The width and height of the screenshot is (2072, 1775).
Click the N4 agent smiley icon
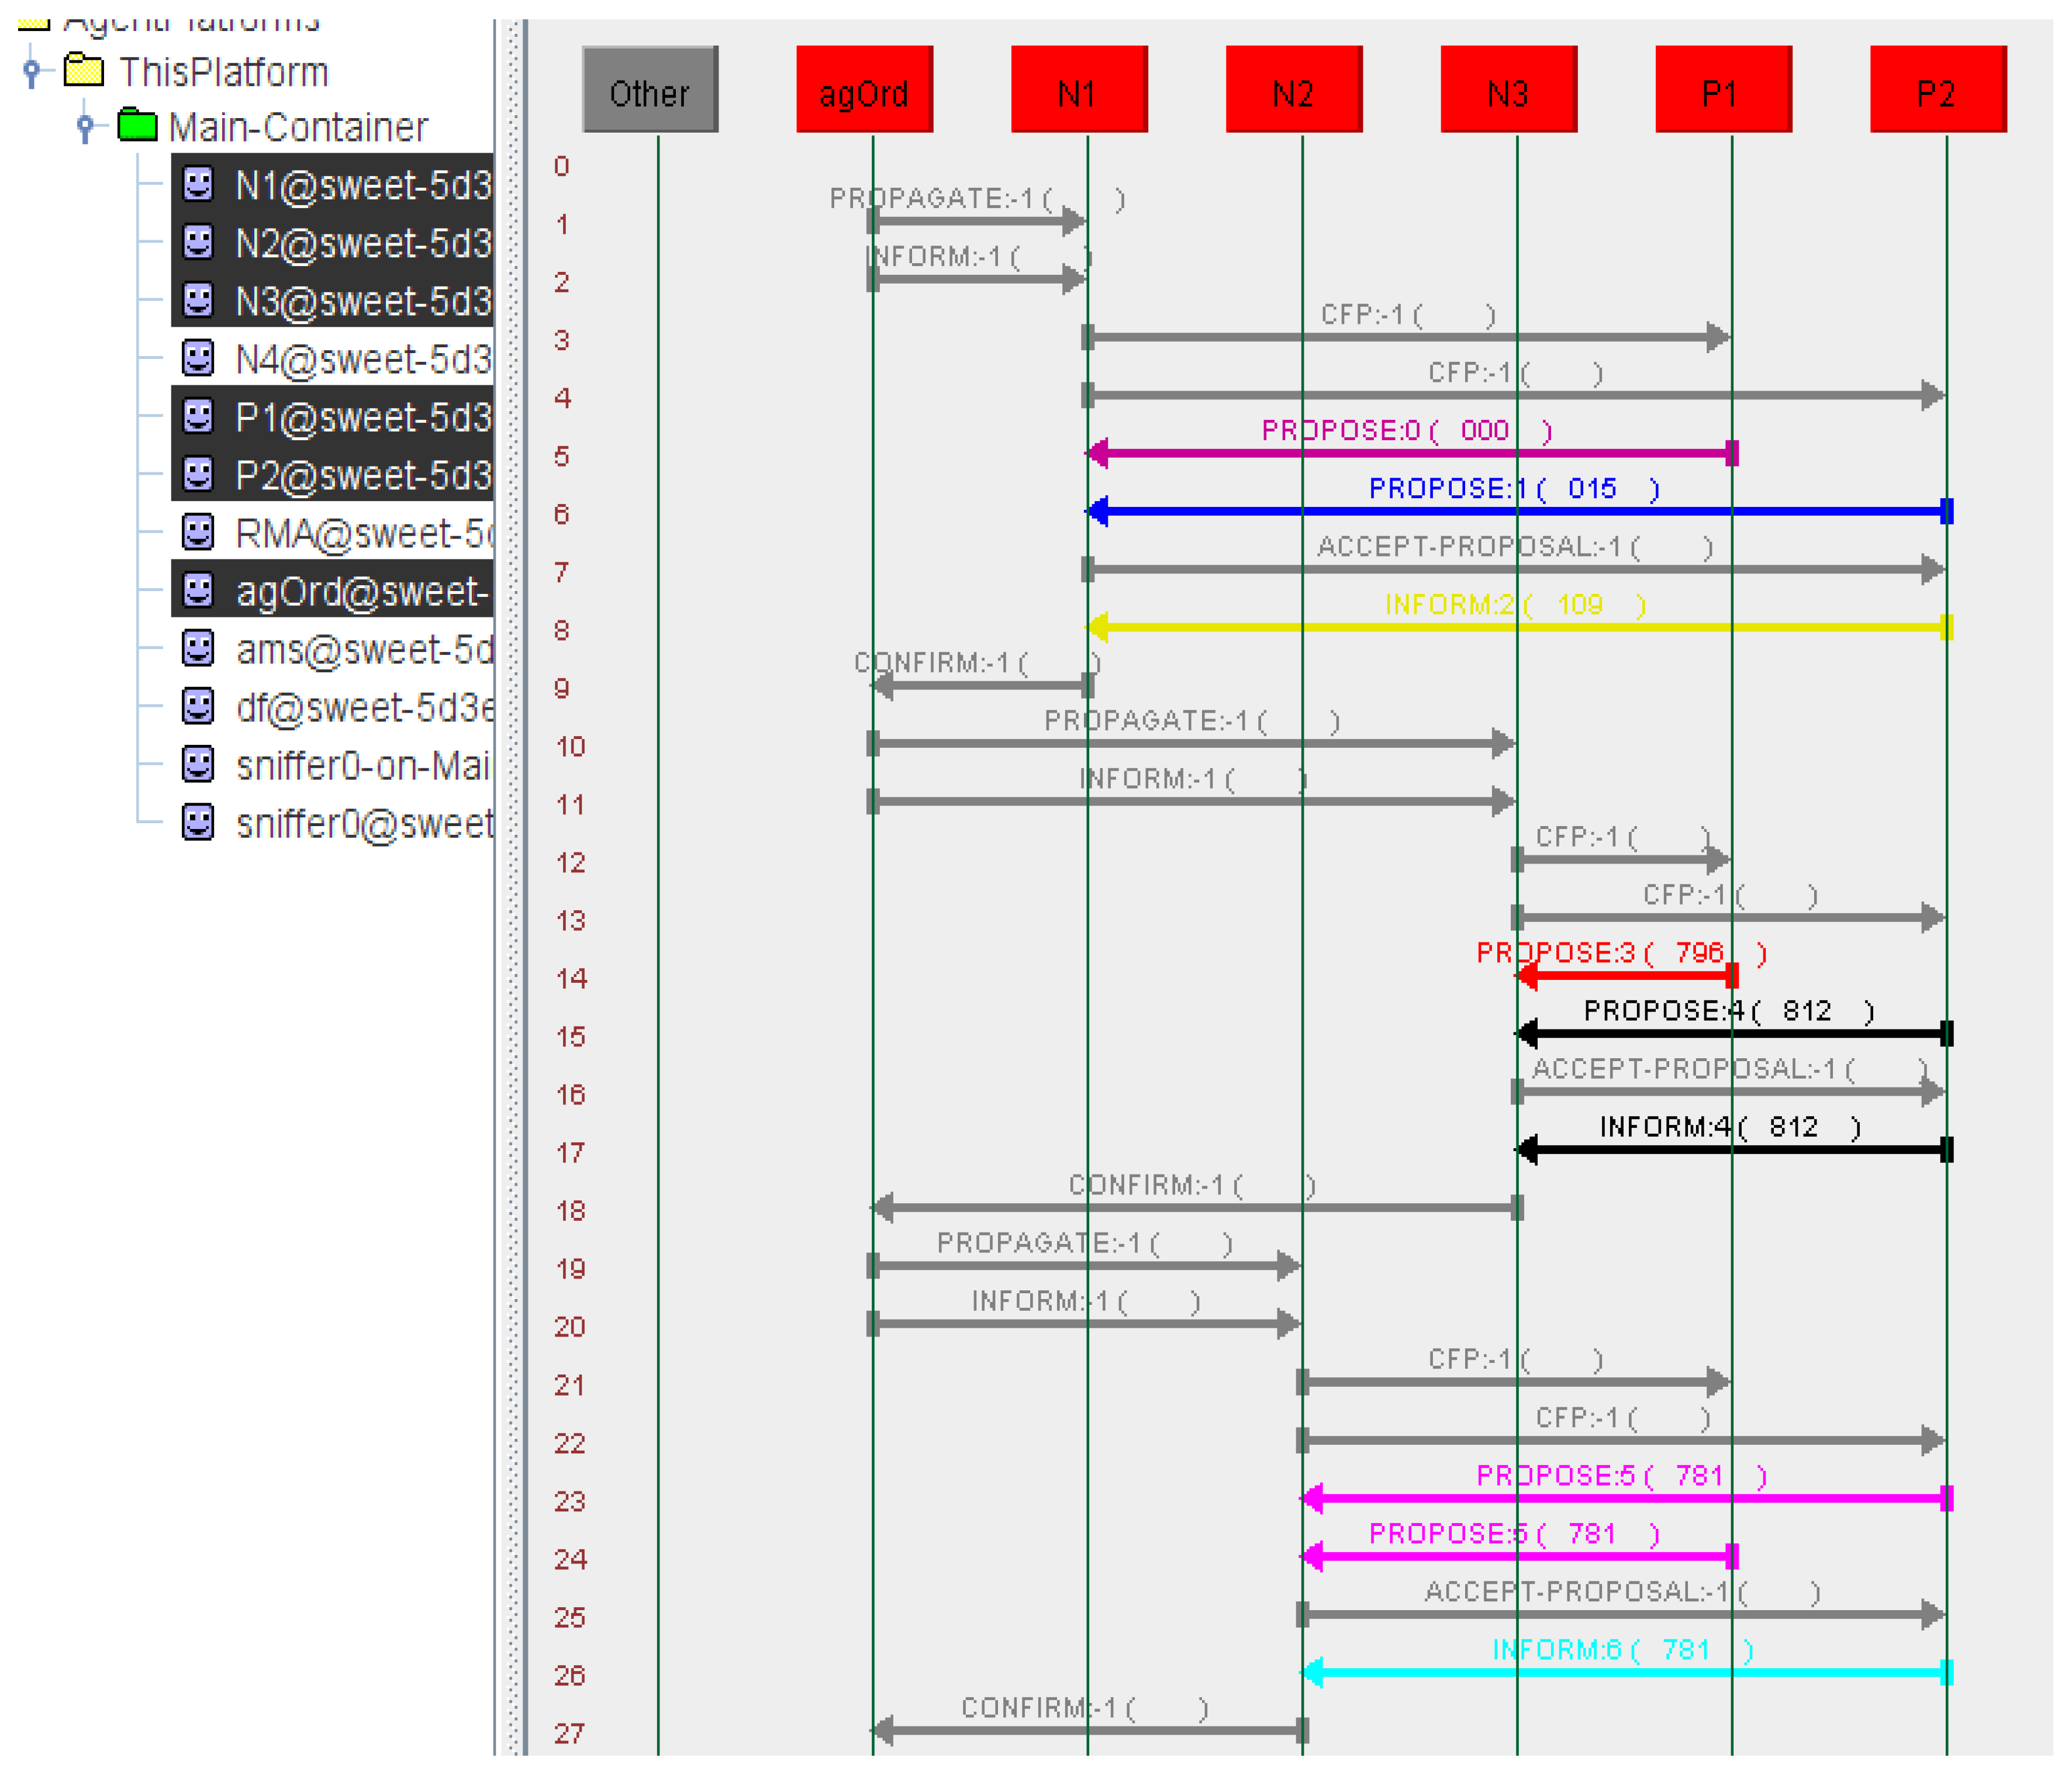pos(198,358)
